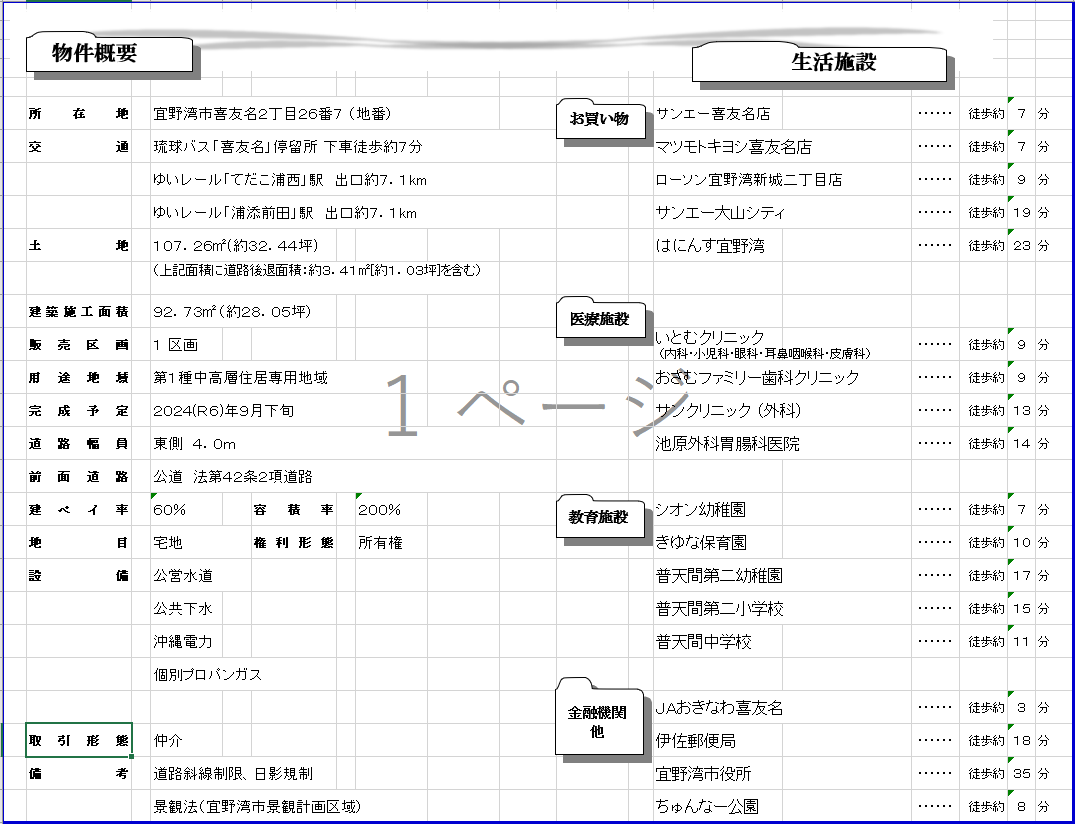Click the 2024(R6)年9月下旬 completion date cell
Screen dimensions: 1075x824
[x=224, y=411]
